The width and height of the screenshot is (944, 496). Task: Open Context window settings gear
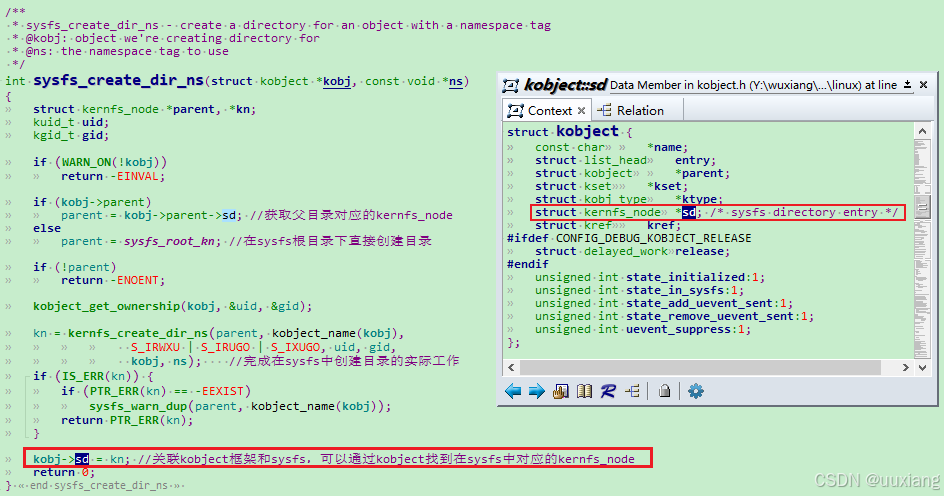tap(695, 391)
